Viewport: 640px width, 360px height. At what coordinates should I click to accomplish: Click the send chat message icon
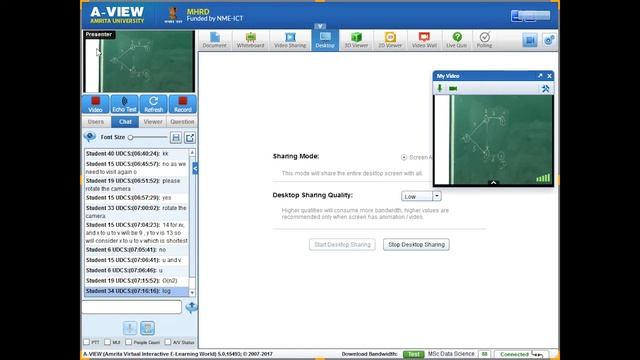[191, 307]
